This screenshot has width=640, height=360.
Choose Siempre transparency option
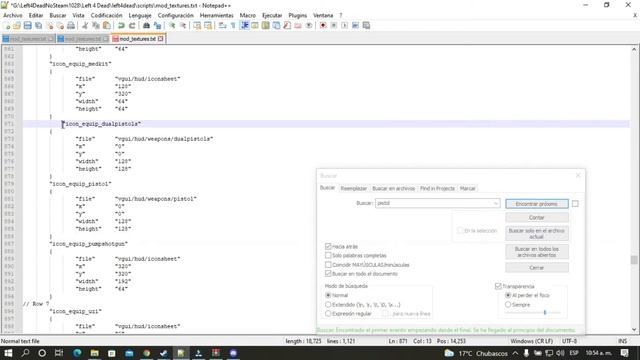pyautogui.click(x=508, y=304)
